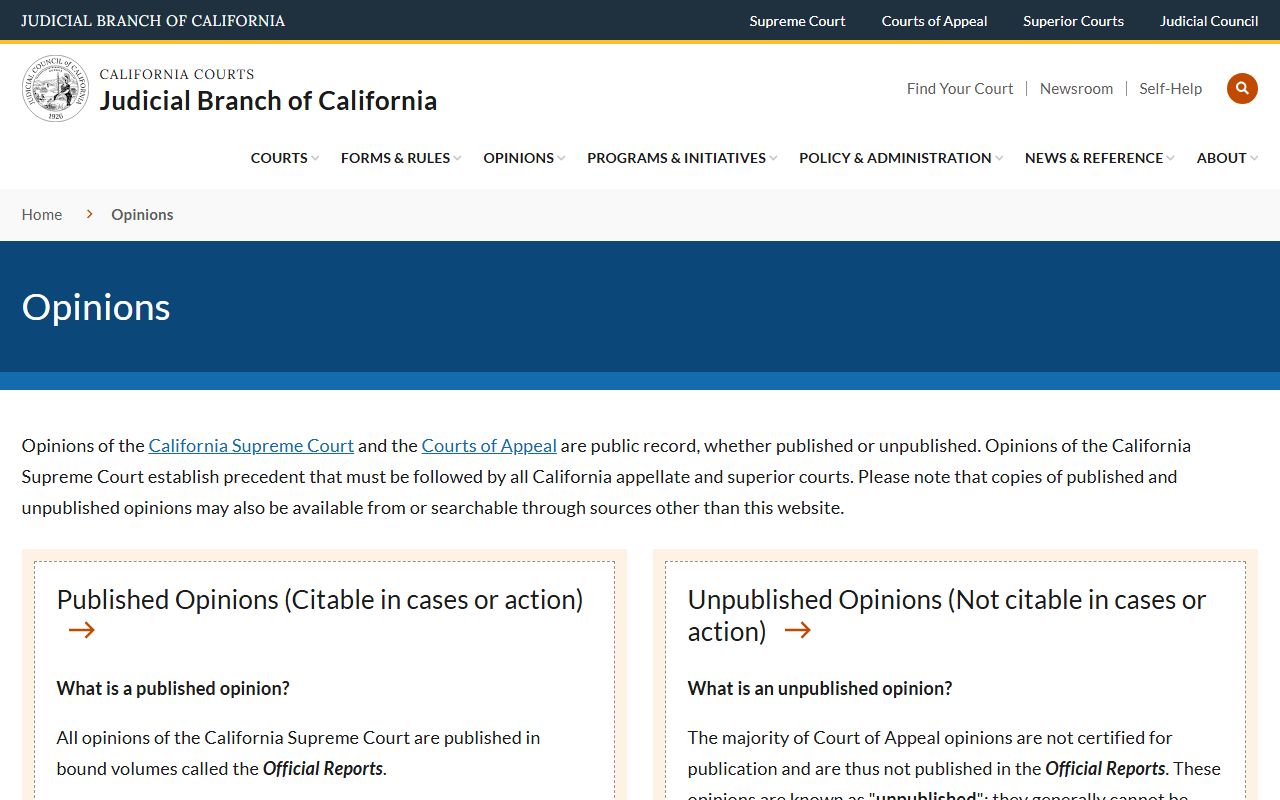Click the Opinions breadcrumb item
1280x800 pixels.
pyautogui.click(x=142, y=214)
